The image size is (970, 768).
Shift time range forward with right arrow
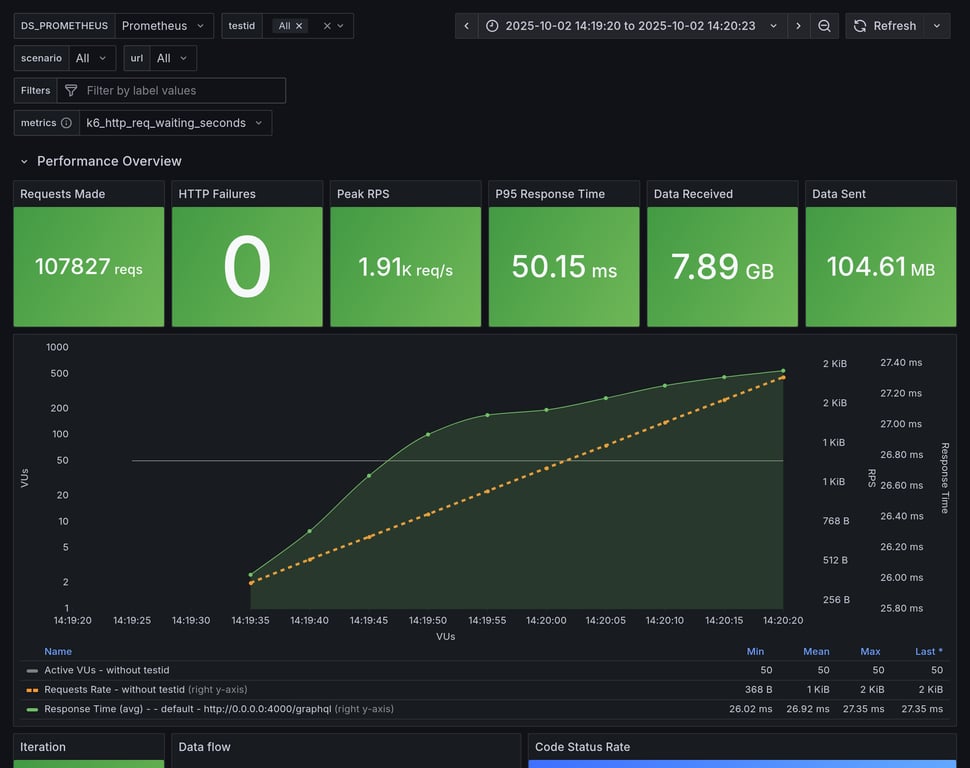click(798, 26)
